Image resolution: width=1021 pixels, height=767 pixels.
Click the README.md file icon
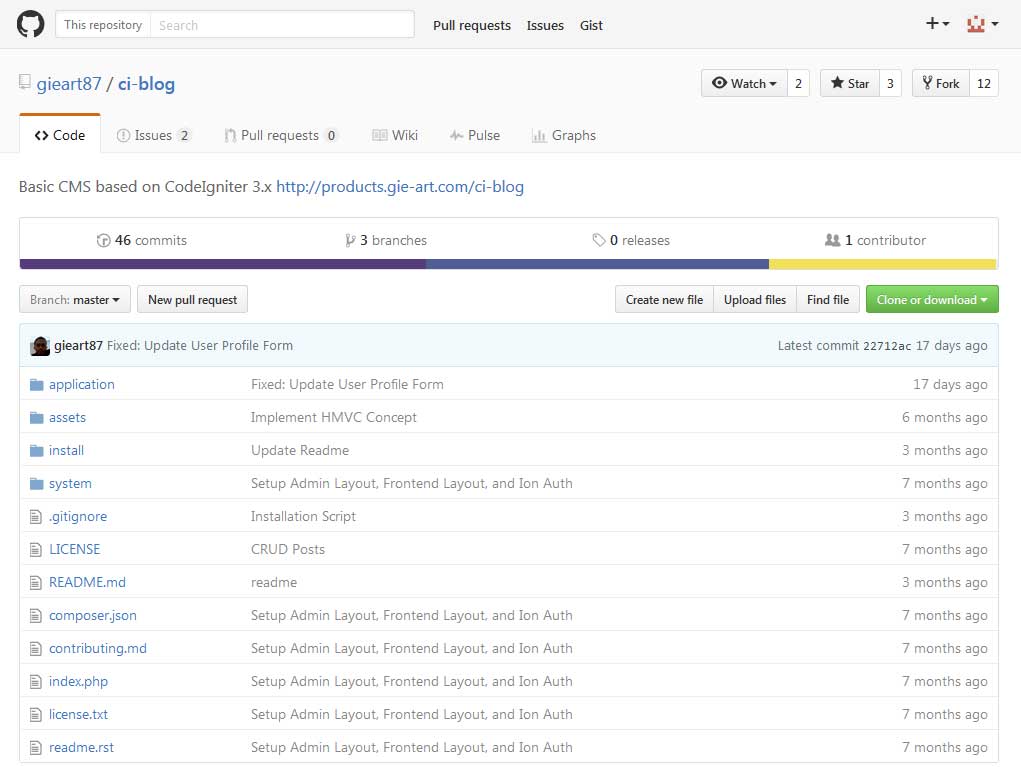coord(36,583)
